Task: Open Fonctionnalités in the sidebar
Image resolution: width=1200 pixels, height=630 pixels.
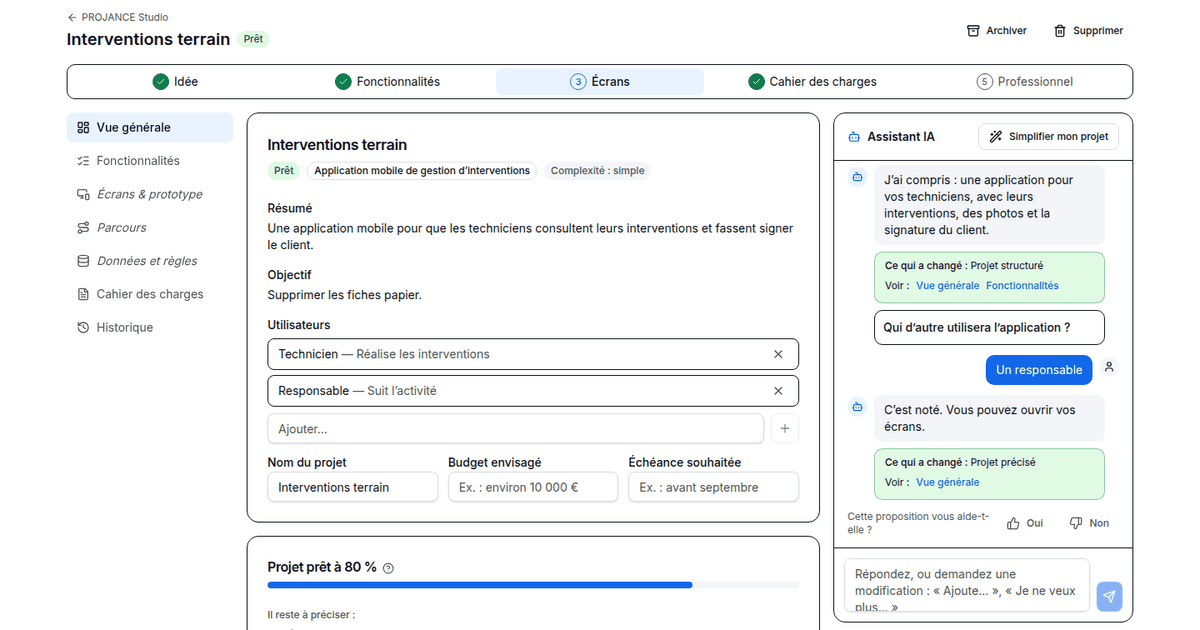Action: point(150,161)
